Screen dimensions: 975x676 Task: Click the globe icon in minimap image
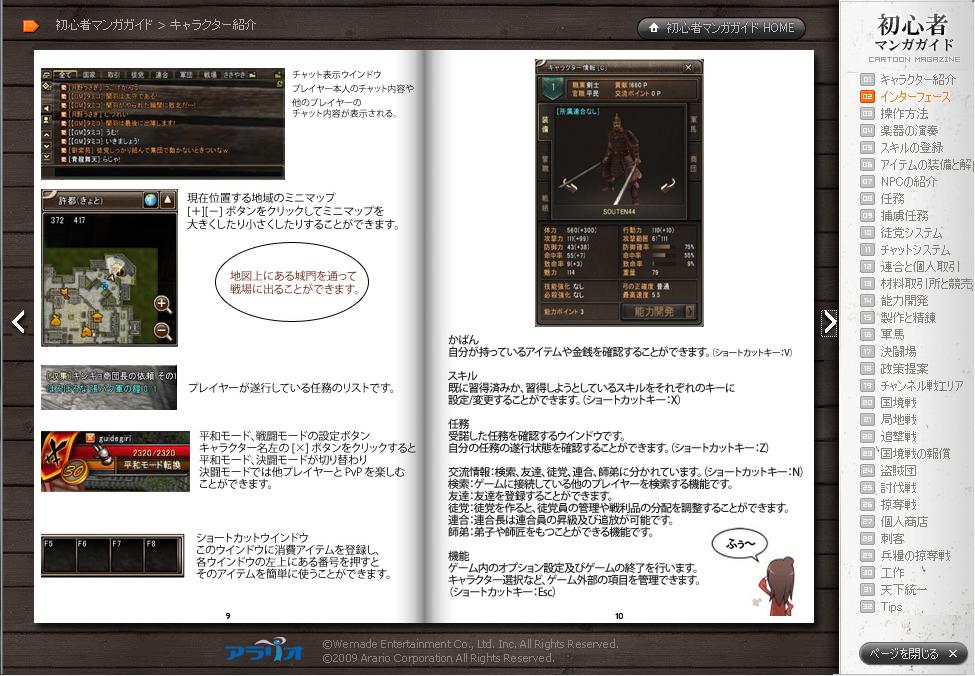150,200
